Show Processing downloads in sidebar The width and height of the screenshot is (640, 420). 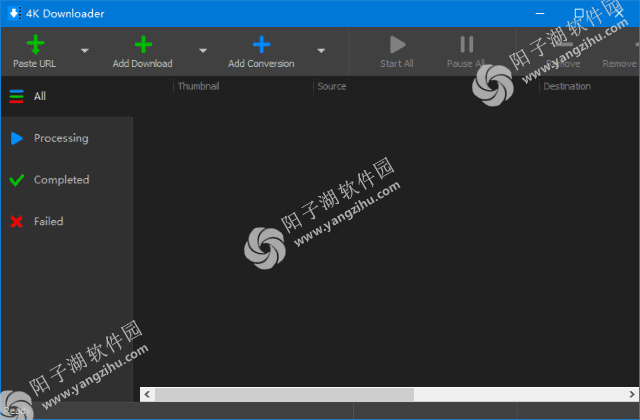(67, 138)
